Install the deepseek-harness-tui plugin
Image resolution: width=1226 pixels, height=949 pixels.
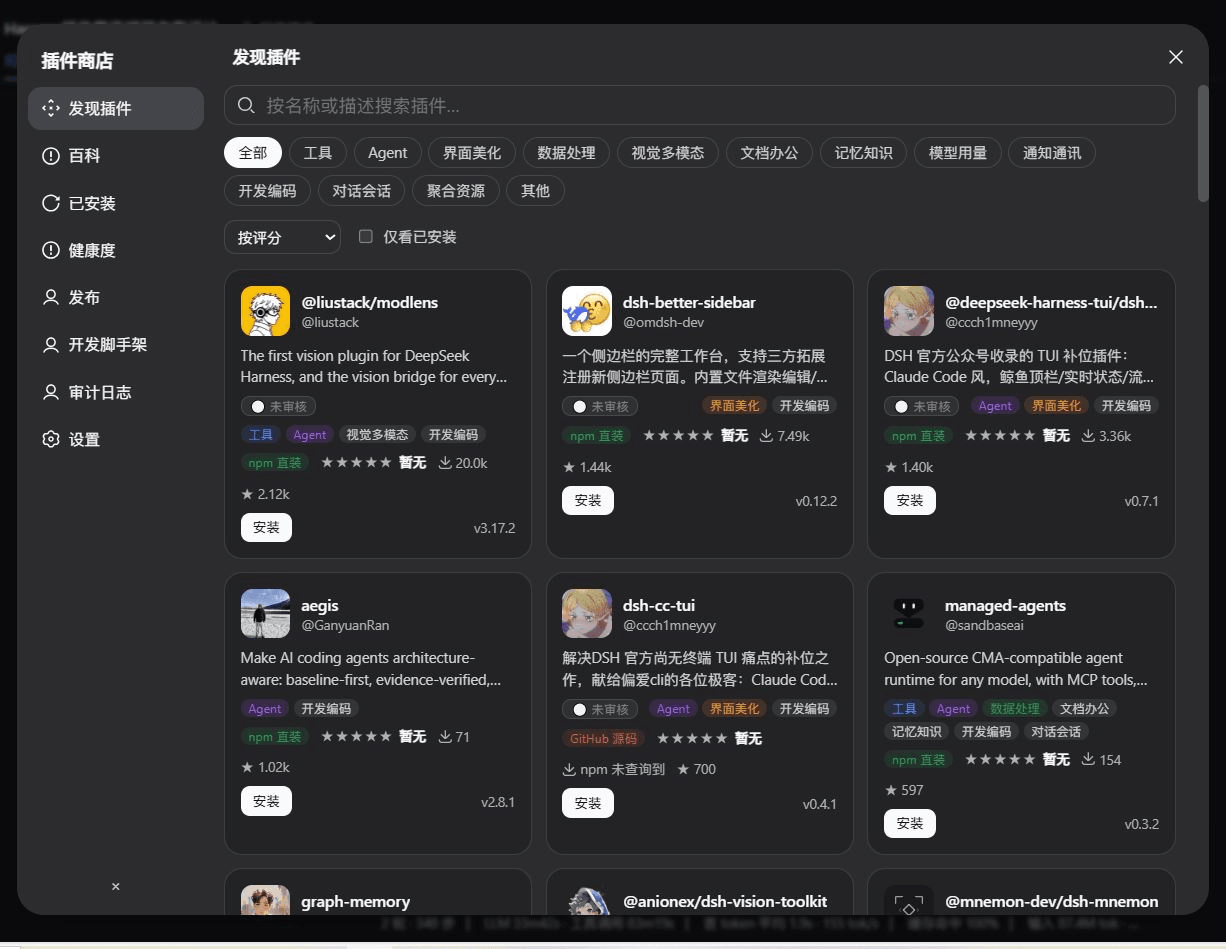pyautogui.click(x=910, y=500)
